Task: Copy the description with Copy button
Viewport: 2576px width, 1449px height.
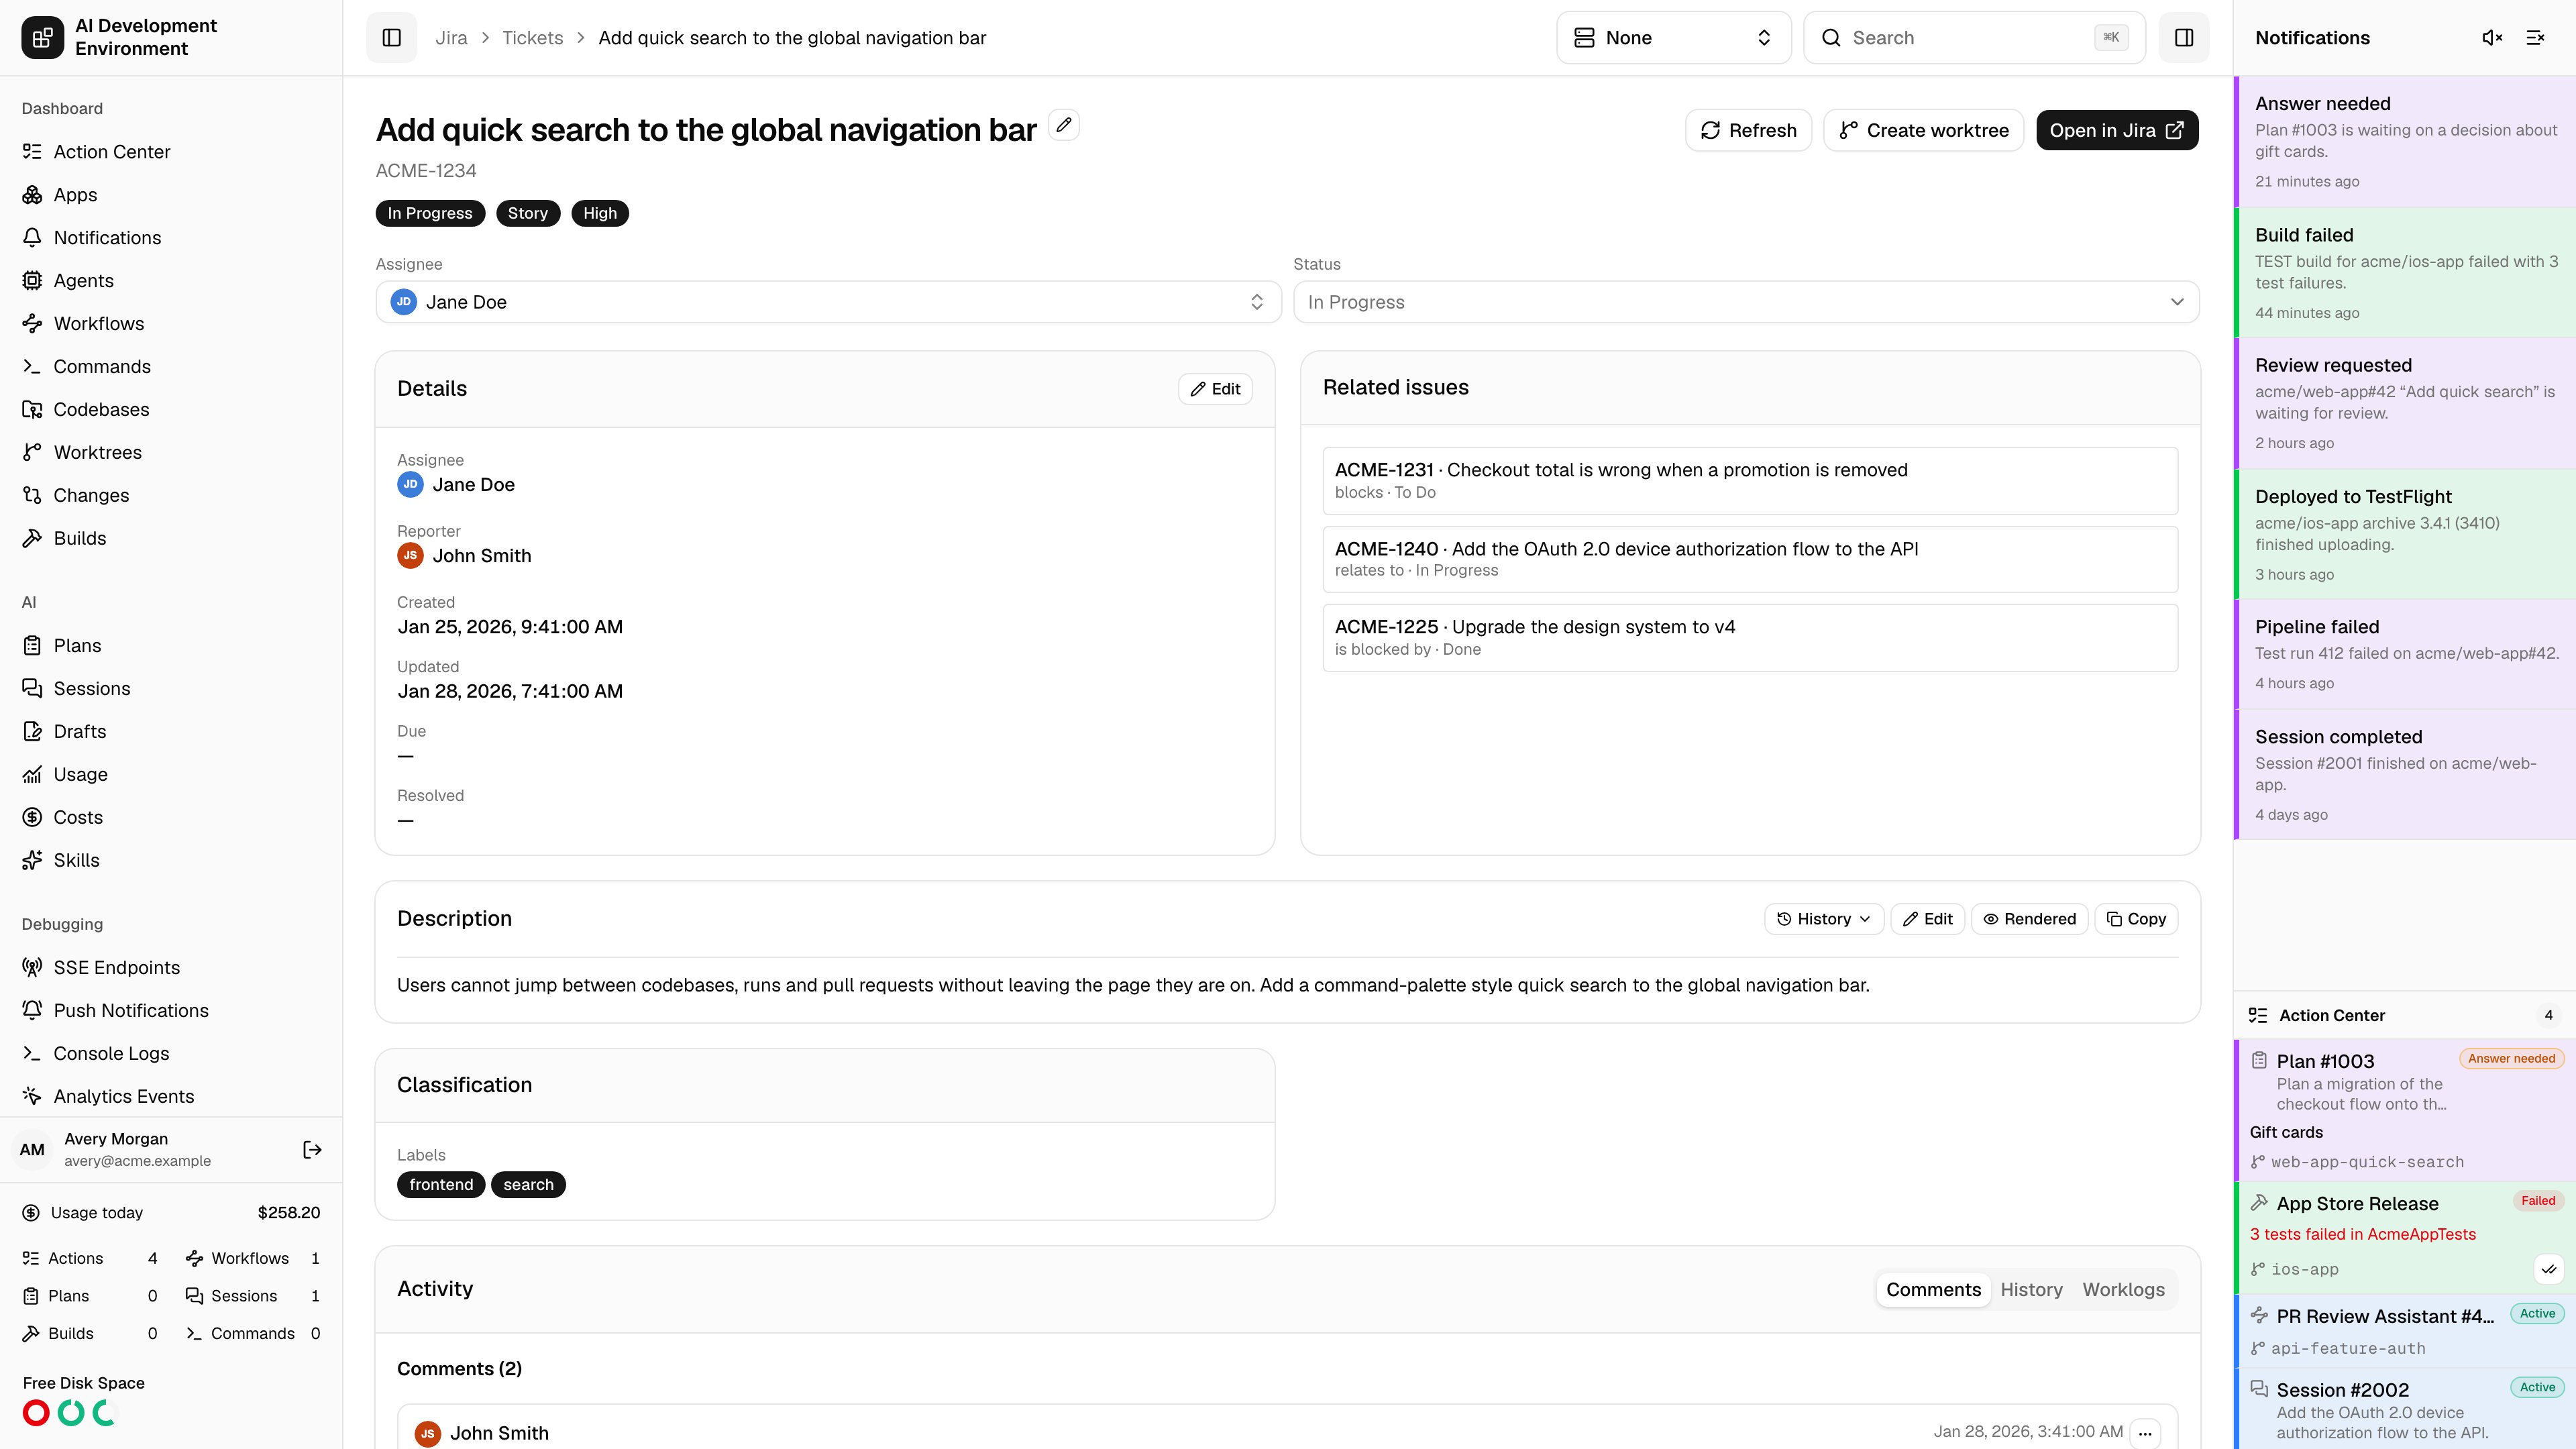Action: click(x=2136, y=919)
